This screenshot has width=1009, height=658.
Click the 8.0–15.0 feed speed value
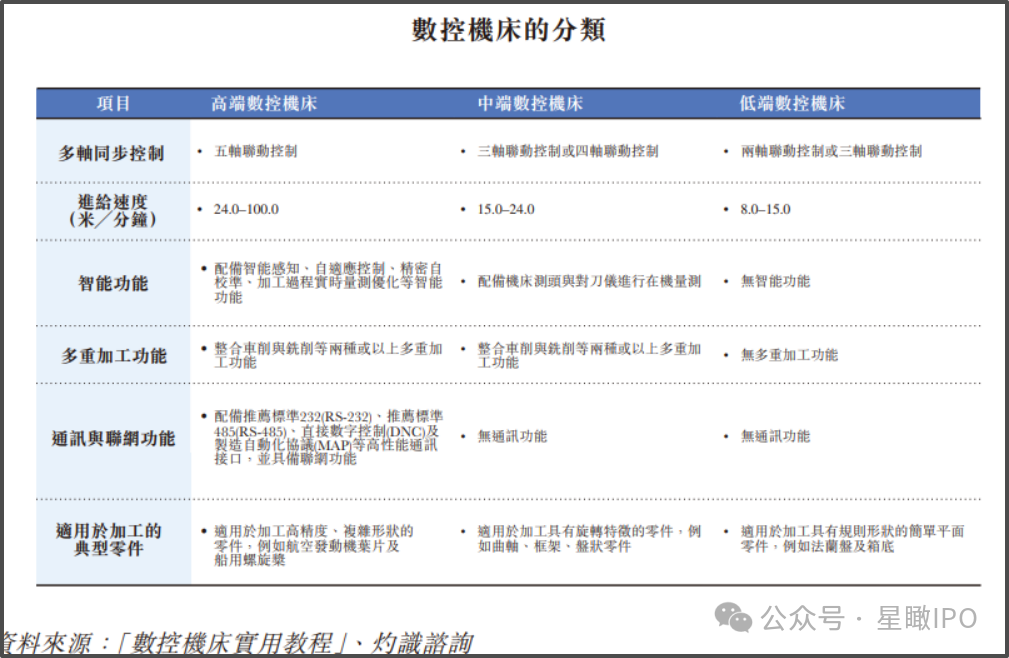click(765, 209)
